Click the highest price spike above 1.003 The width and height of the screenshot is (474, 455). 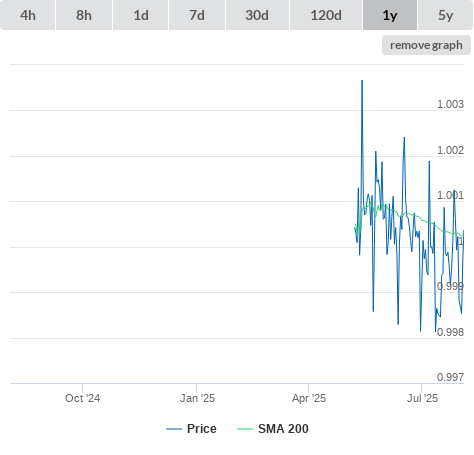pos(362,81)
